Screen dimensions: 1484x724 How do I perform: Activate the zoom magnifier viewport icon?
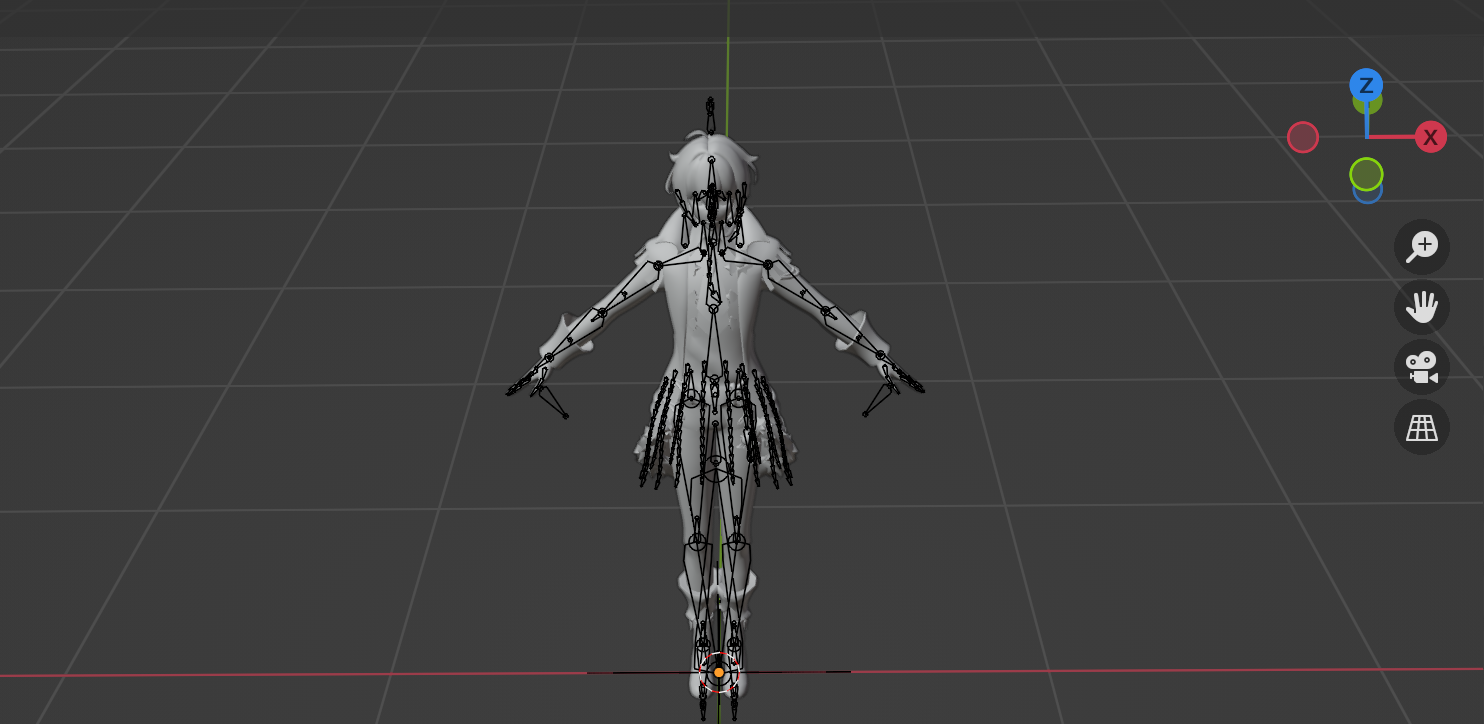click(1421, 246)
